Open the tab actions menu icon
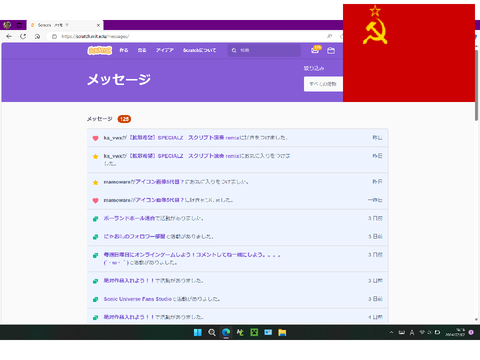480x360 pixels. (19, 25)
